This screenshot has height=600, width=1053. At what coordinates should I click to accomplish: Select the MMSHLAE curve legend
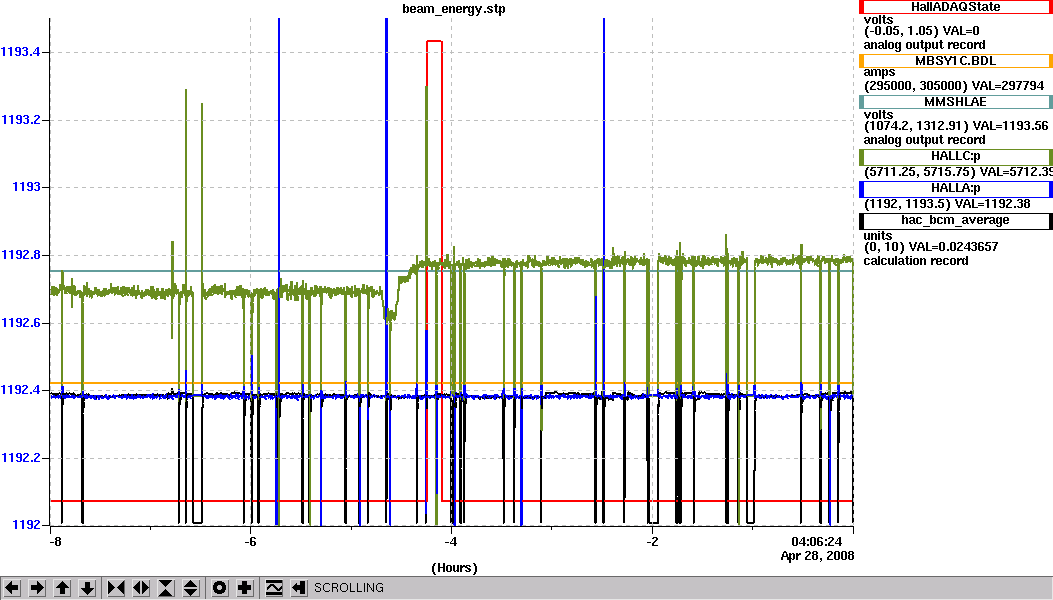point(956,102)
